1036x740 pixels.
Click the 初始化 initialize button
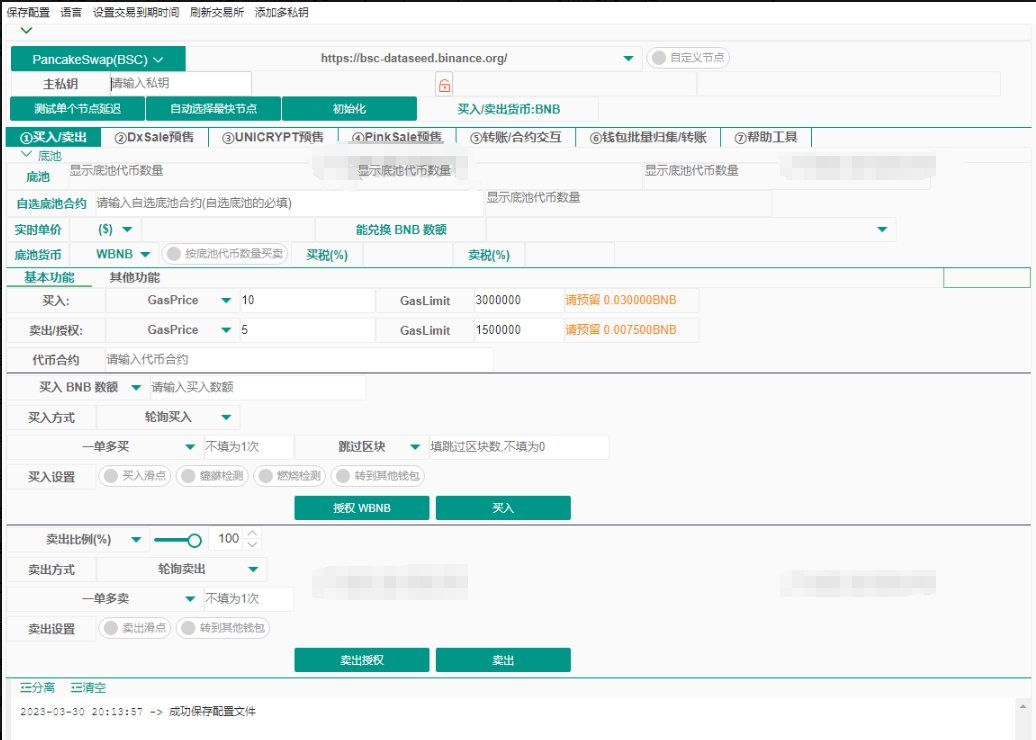[349, 108]
